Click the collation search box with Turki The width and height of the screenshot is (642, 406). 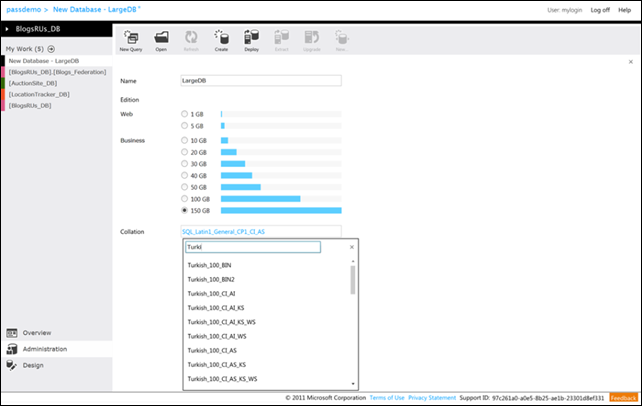(253, 247)
